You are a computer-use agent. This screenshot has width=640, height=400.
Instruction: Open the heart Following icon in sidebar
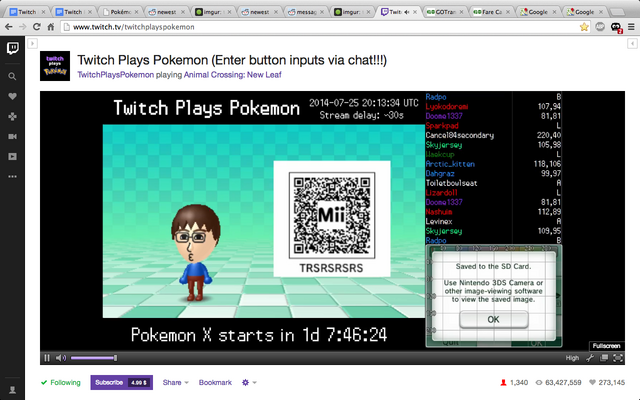tap(12, 96)
